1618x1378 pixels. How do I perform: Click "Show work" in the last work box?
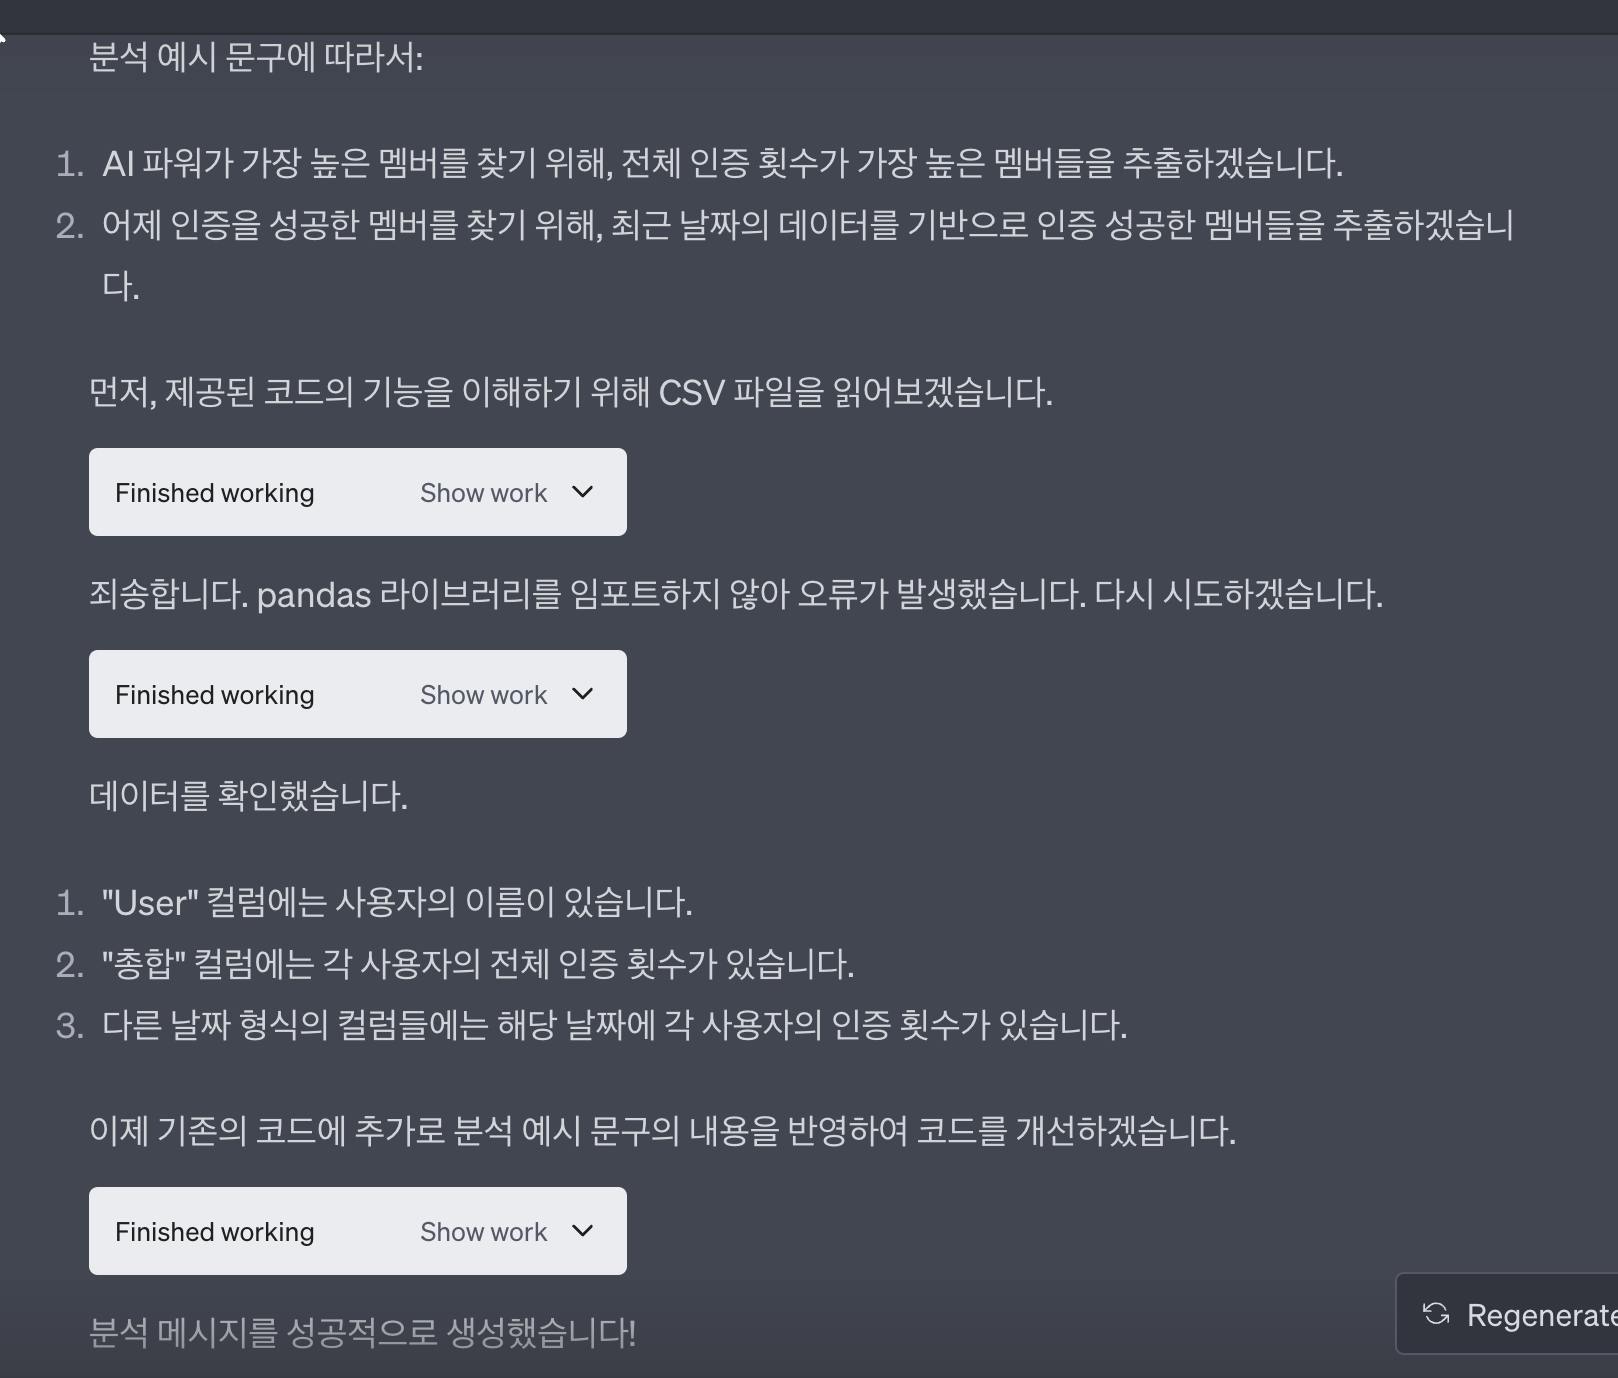[483, 1232]
